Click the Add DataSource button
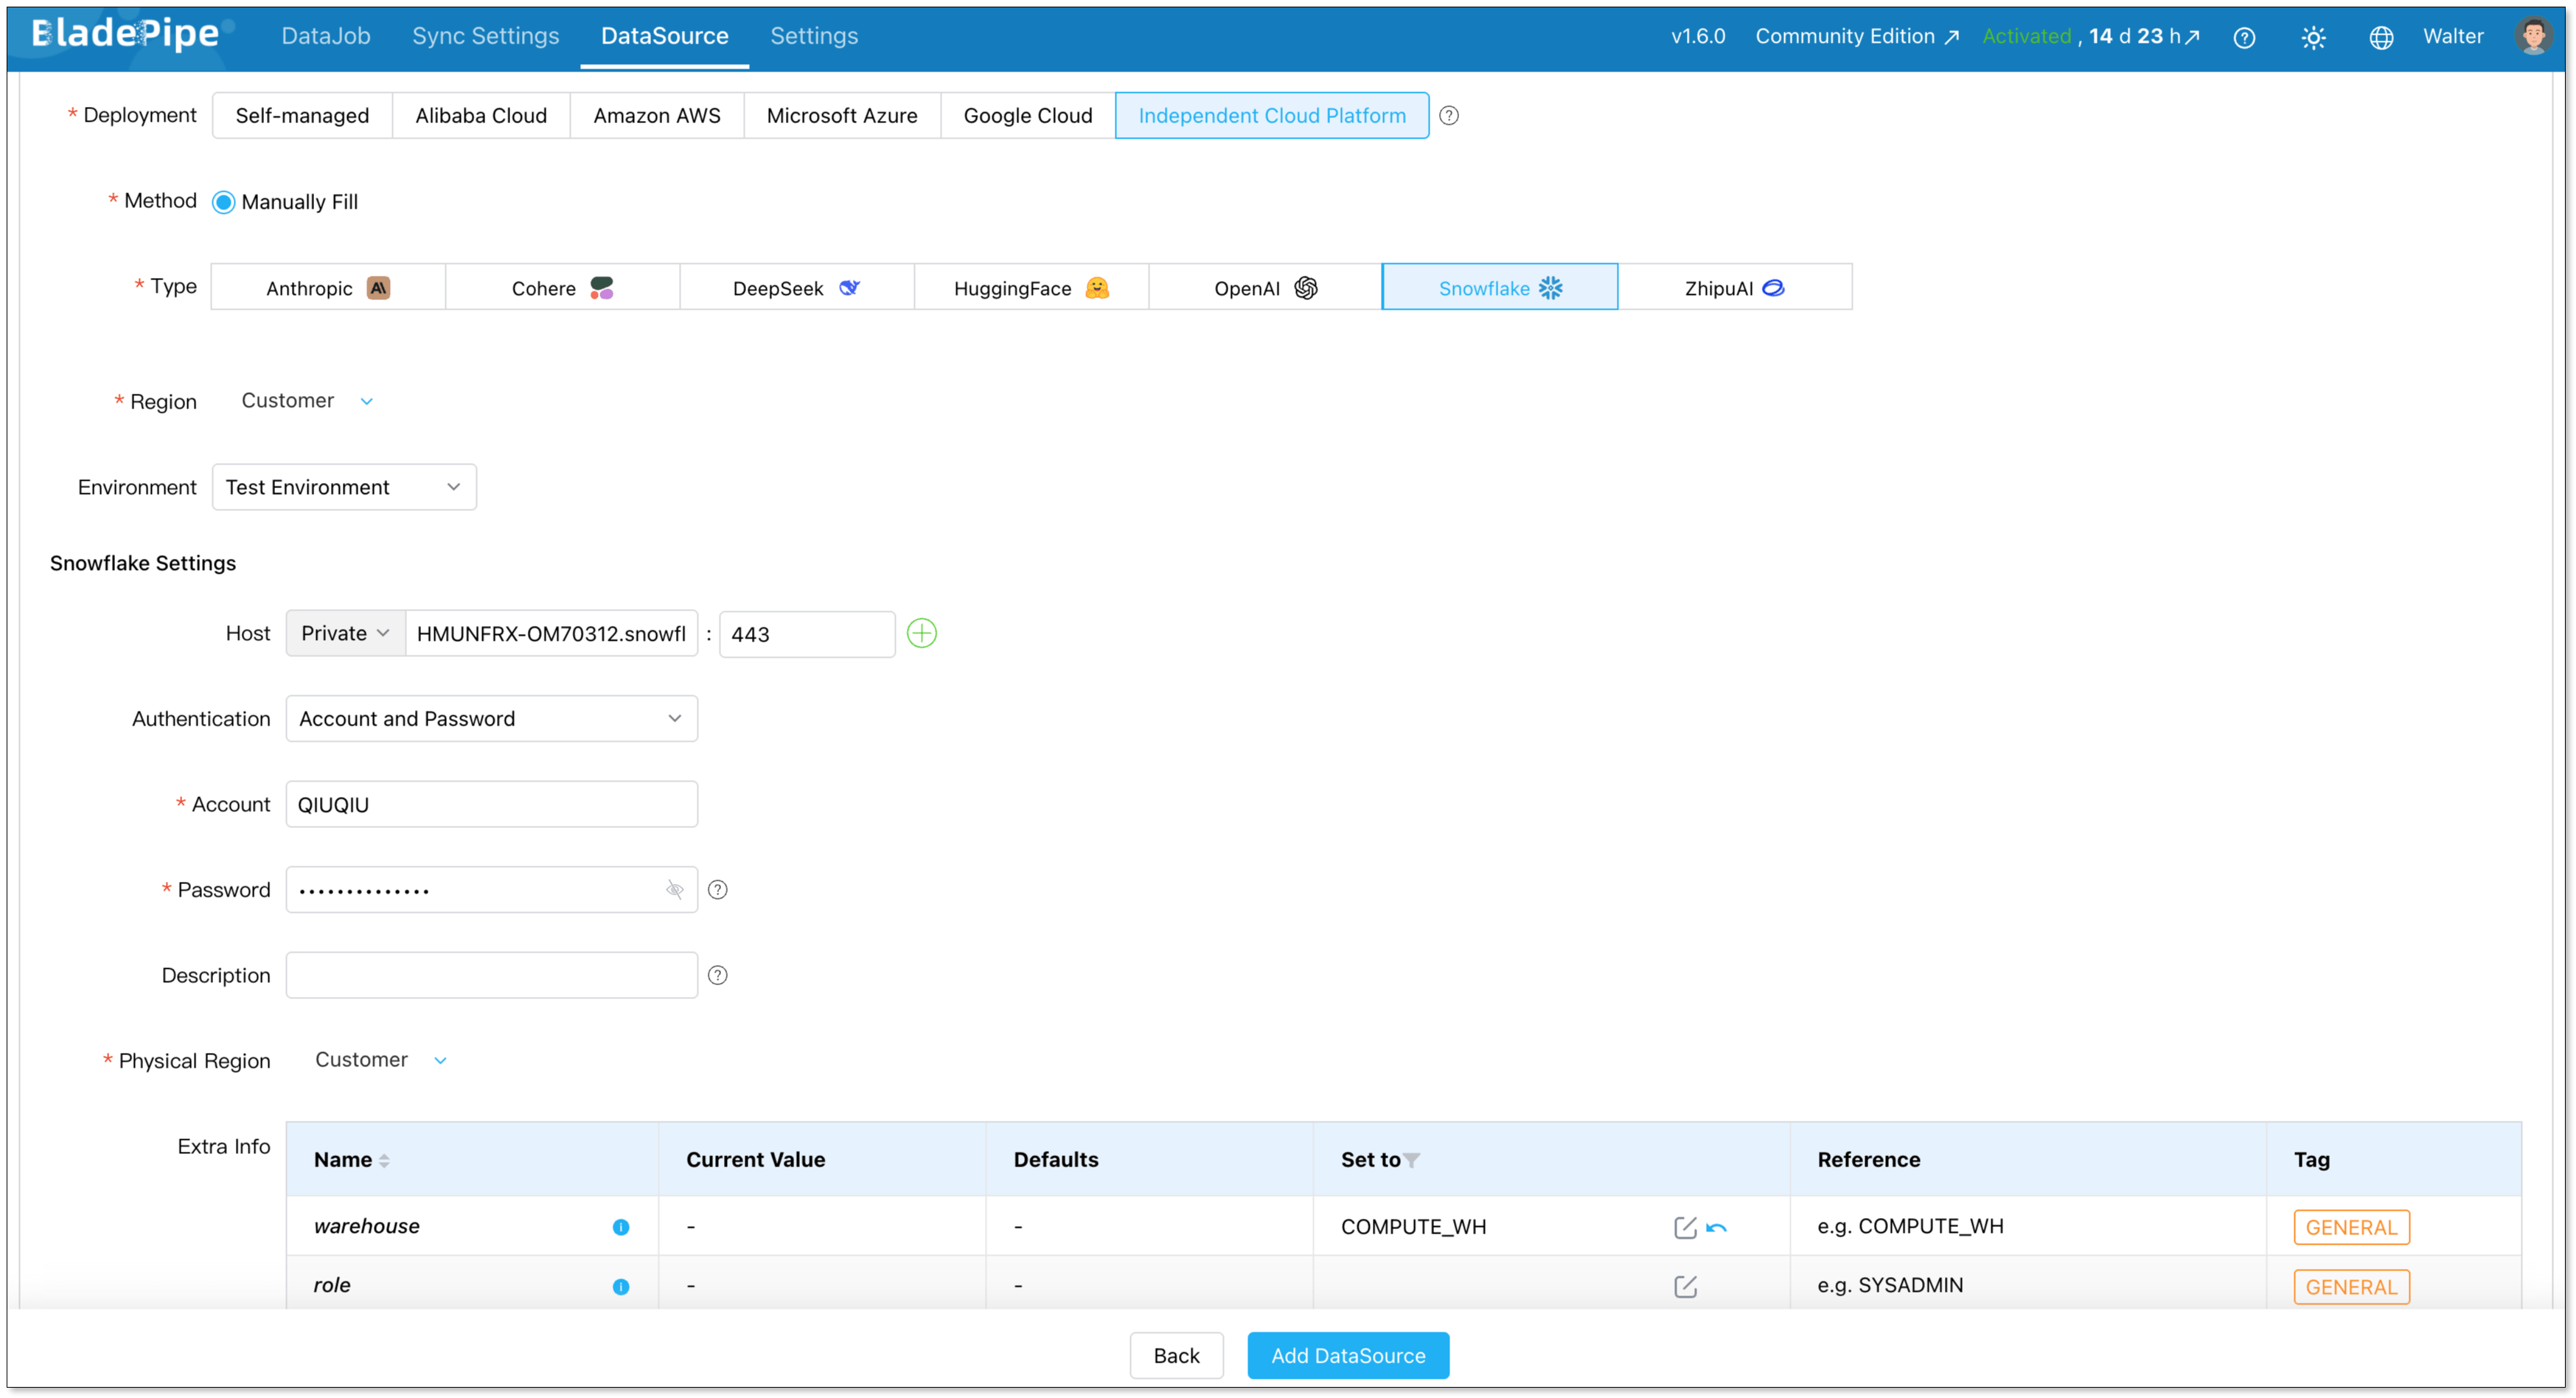This screenshot has height=1398, width=2576. [x=1348, y=1356]
